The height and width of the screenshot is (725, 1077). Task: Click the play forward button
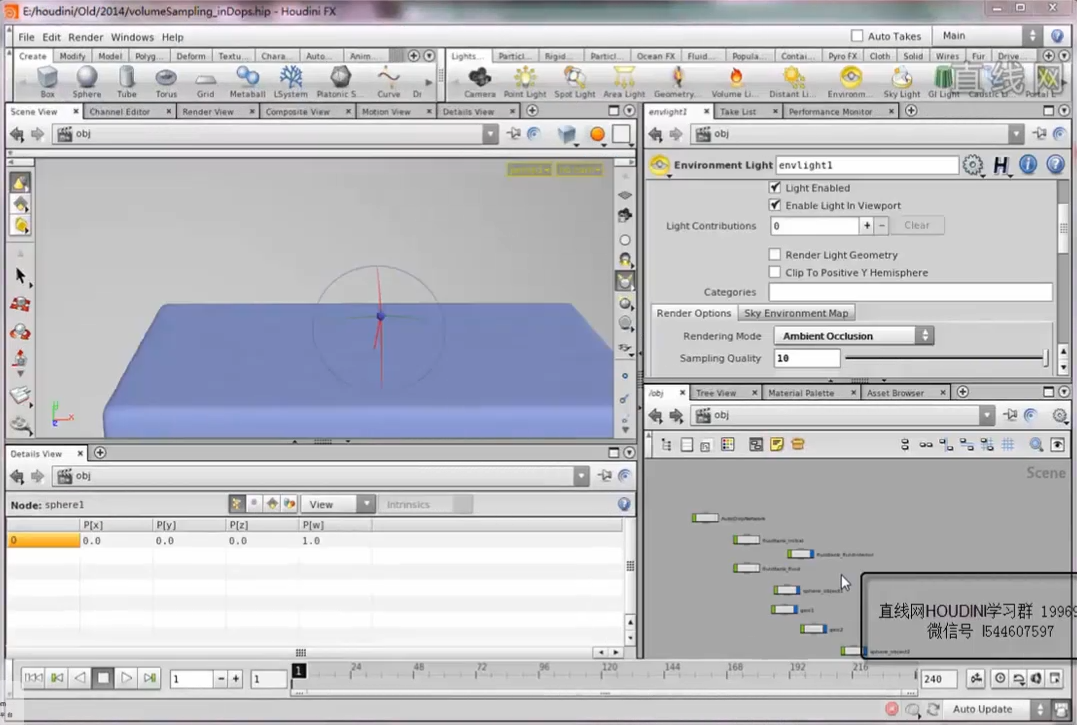click(x=126, y=678)
